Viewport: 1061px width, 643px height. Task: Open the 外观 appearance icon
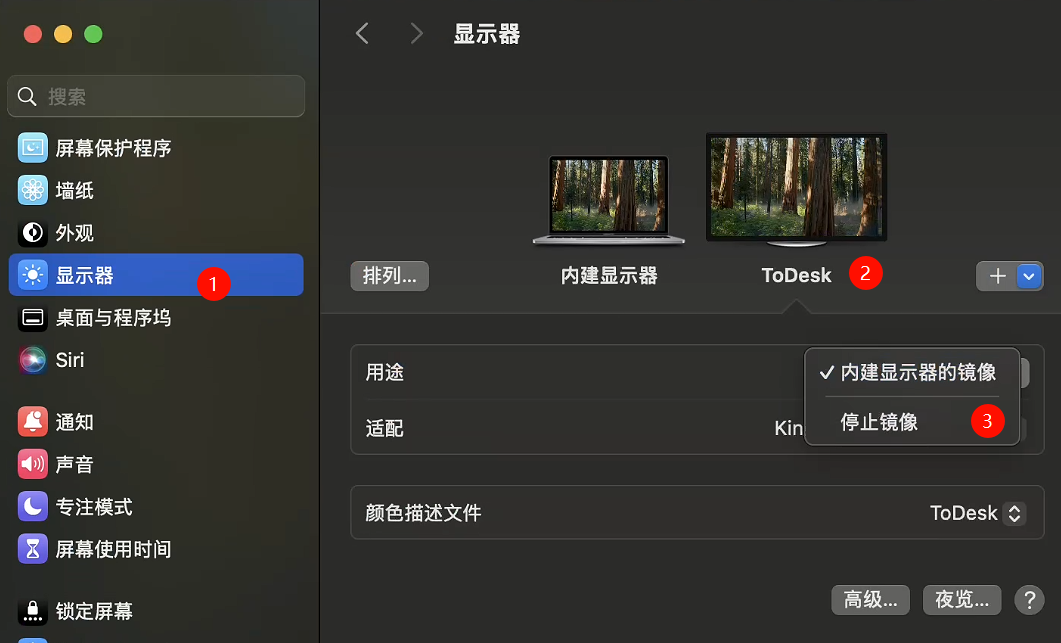33,233
